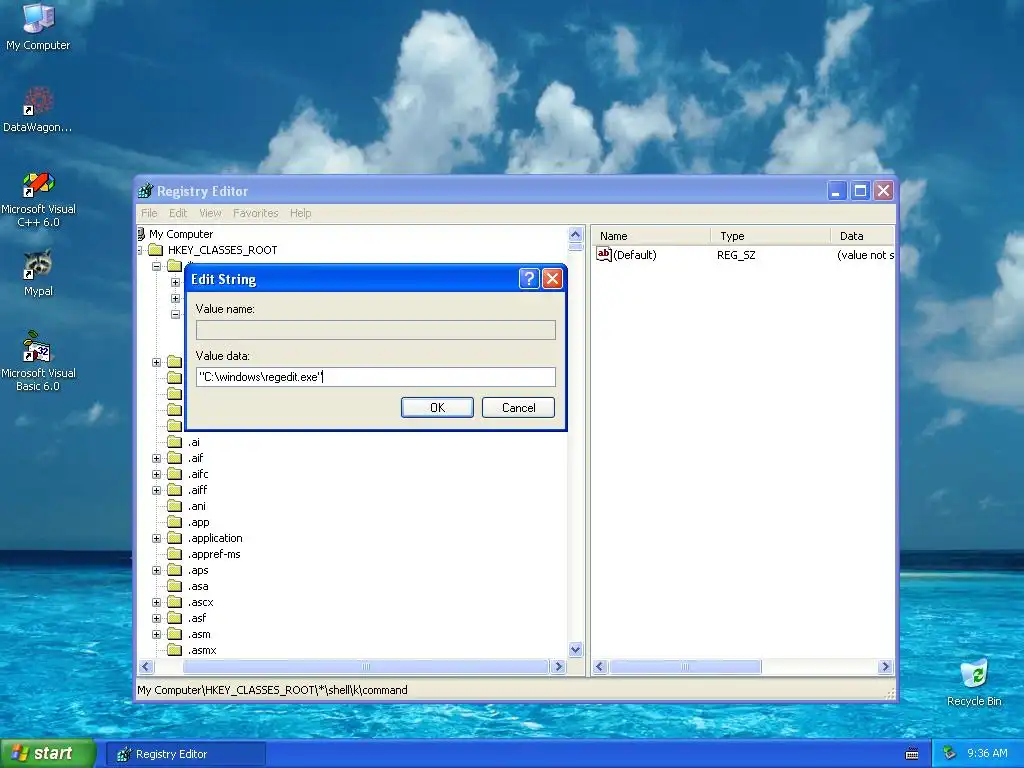Screen dimensions: 1024x768
Task: Open the View menu
Action: [x=210, y=213]
